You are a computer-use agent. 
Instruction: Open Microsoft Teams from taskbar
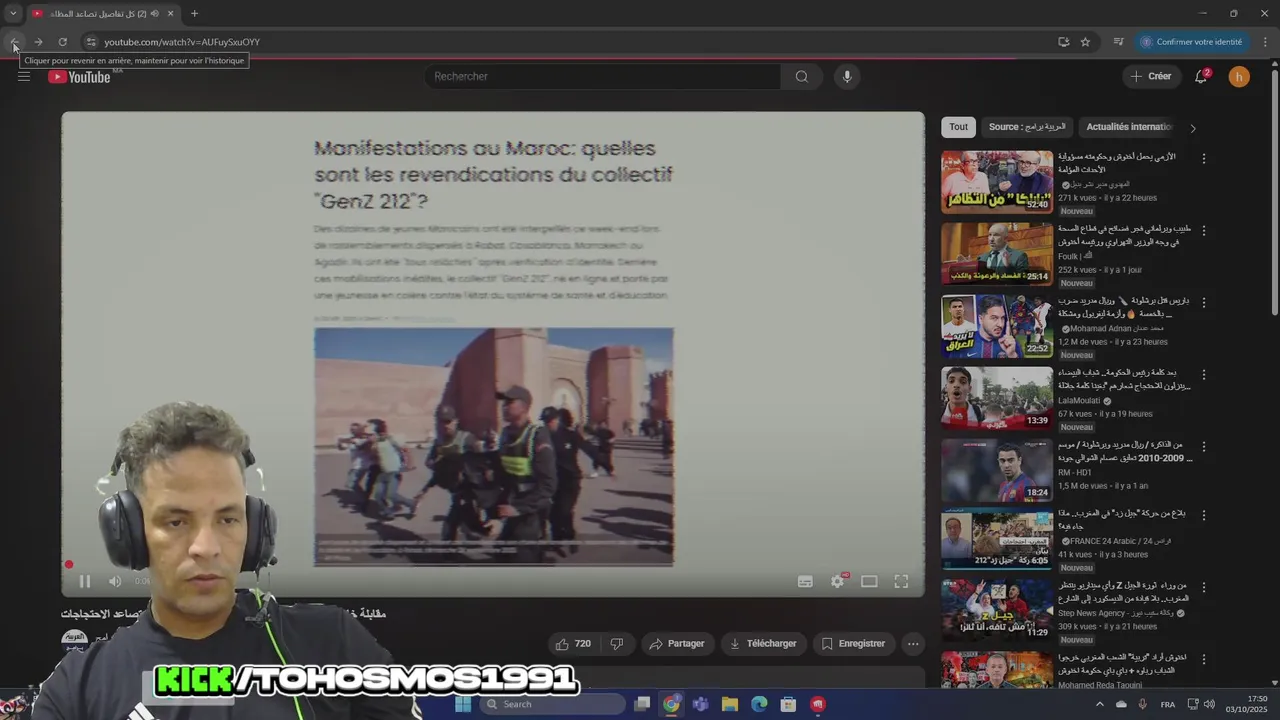(701, 704)
